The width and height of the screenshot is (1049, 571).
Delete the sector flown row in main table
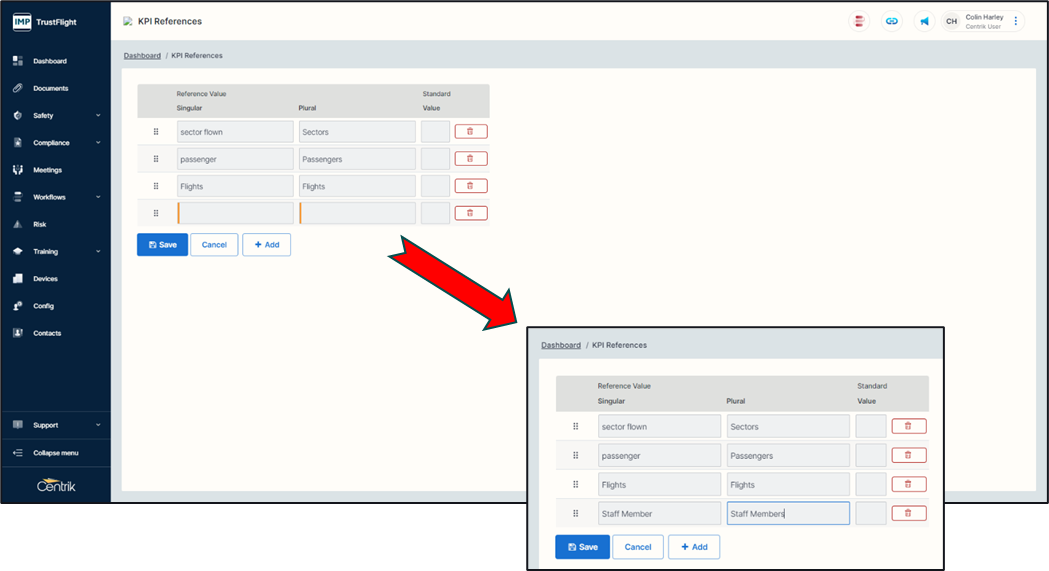tap(471, 132)
